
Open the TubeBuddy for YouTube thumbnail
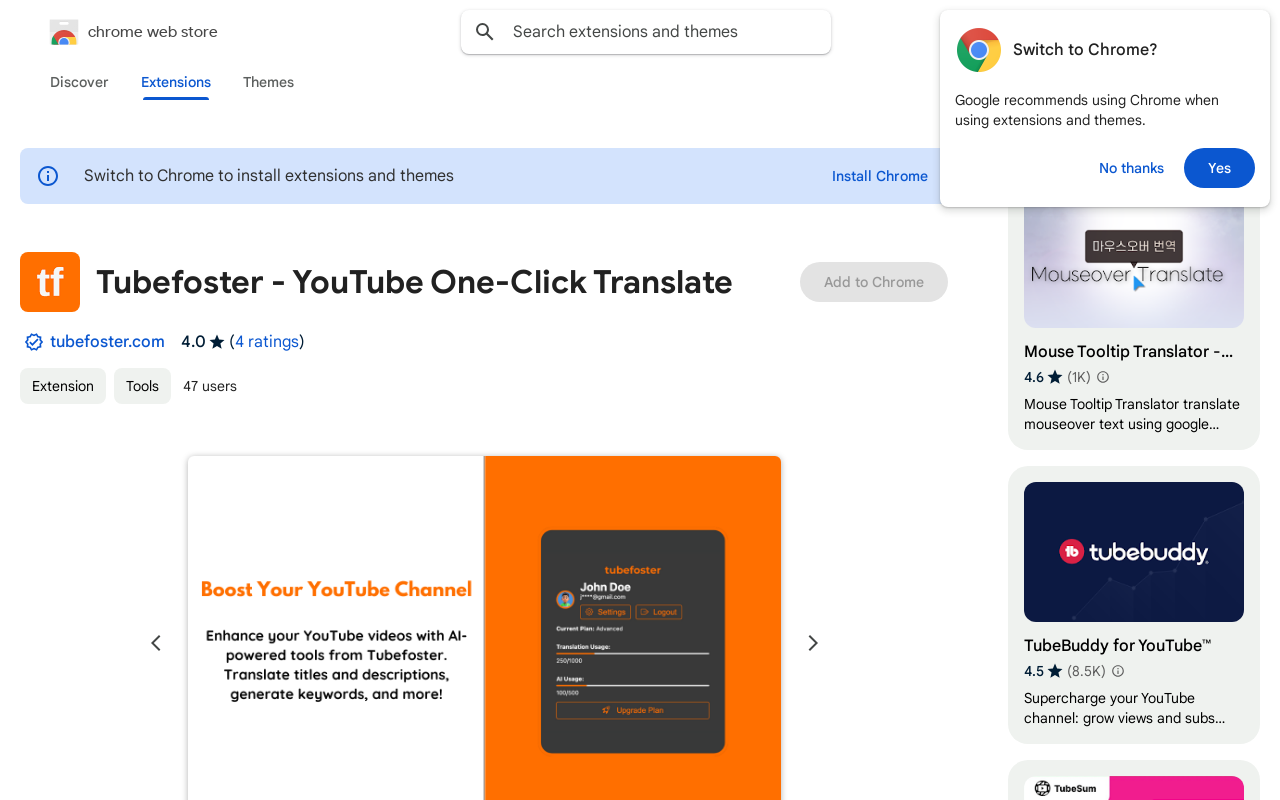coord(1134,552)
